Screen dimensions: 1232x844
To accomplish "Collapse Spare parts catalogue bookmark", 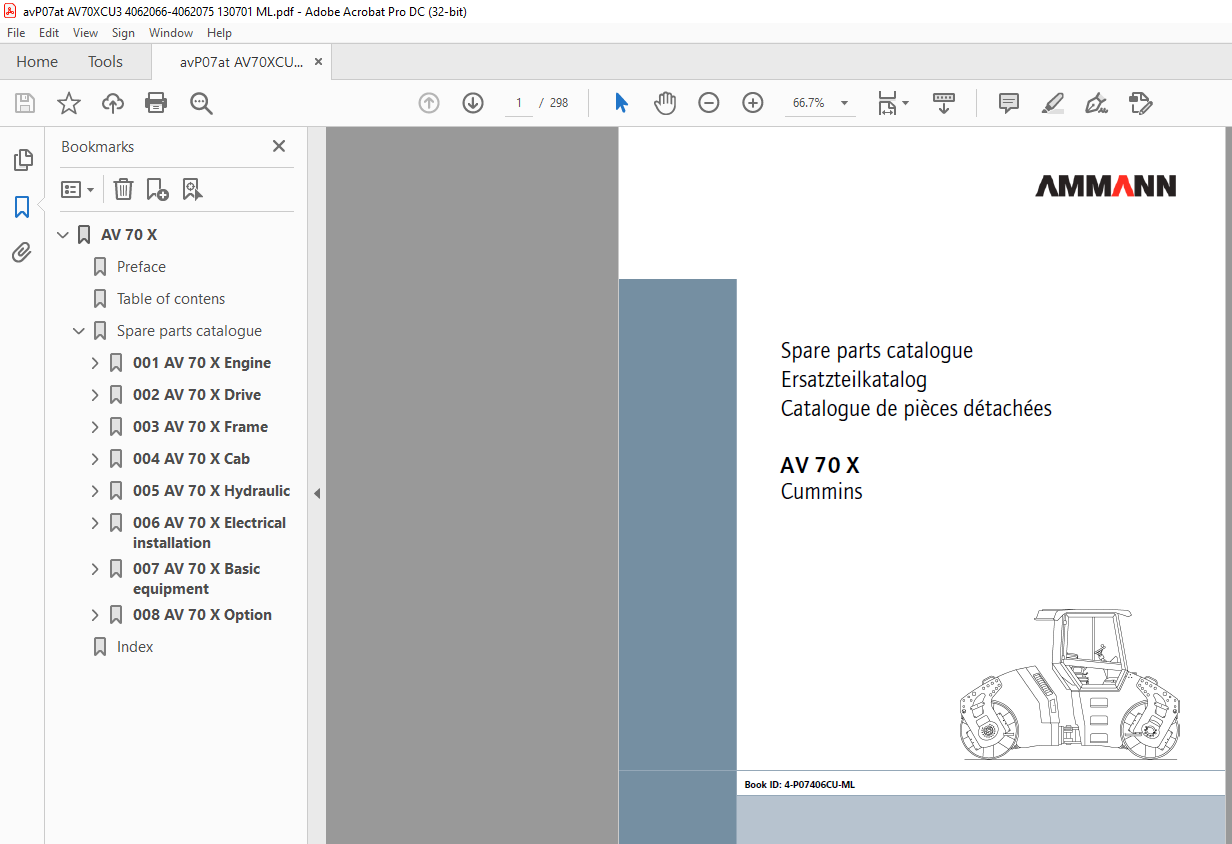I will 79,331.
